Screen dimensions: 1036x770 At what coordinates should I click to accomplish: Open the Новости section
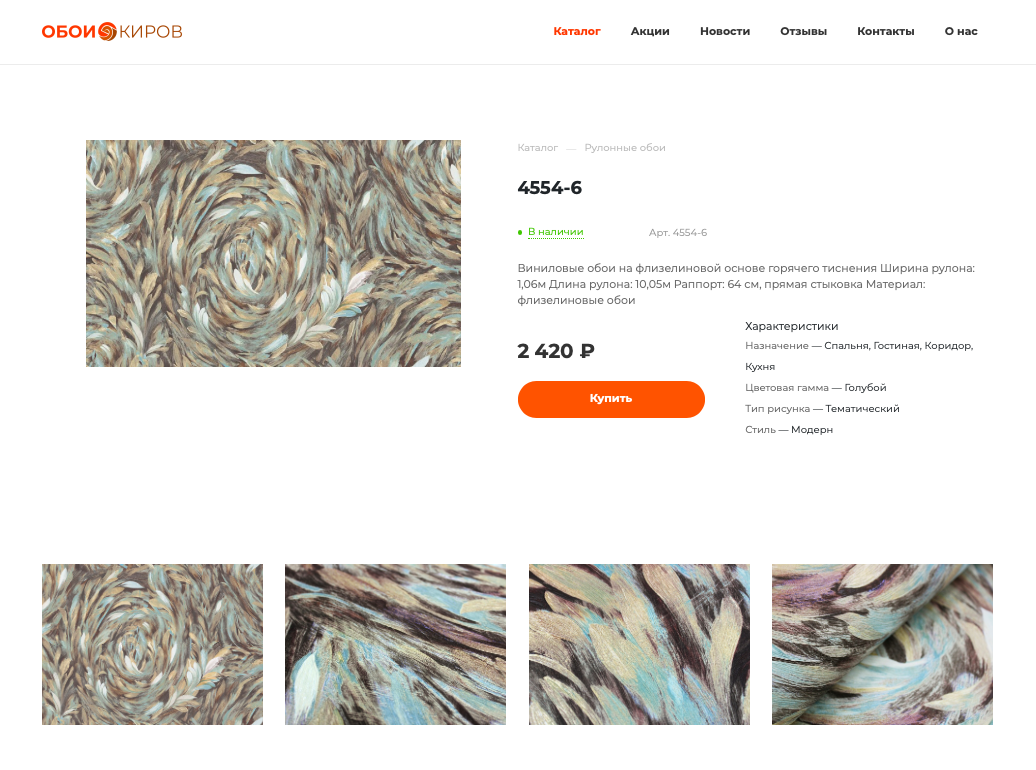(x=725, y=32)
